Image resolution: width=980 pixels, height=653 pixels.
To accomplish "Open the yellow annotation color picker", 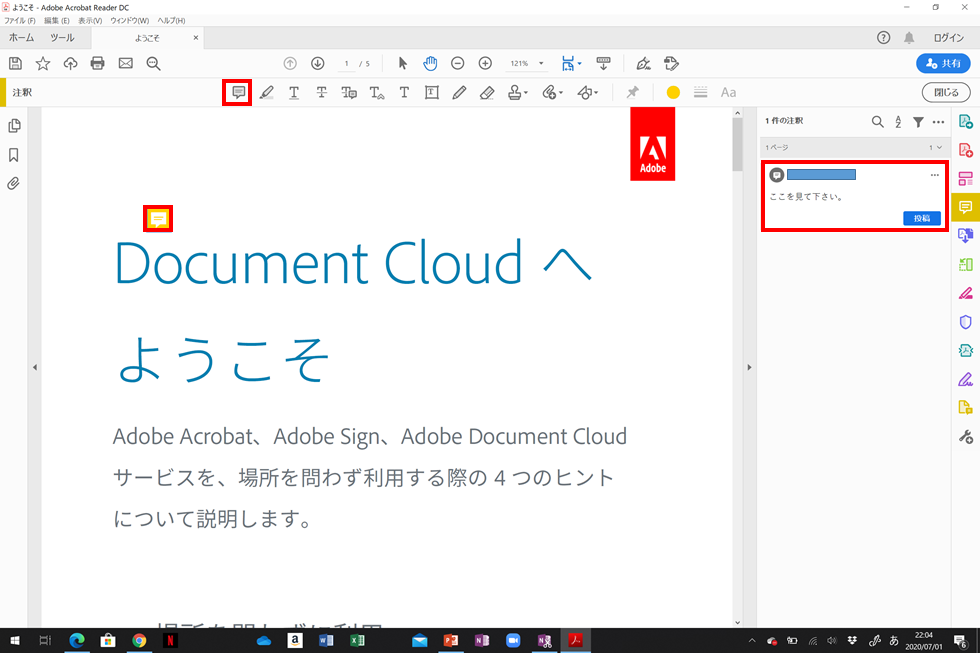I will [673, 92].
